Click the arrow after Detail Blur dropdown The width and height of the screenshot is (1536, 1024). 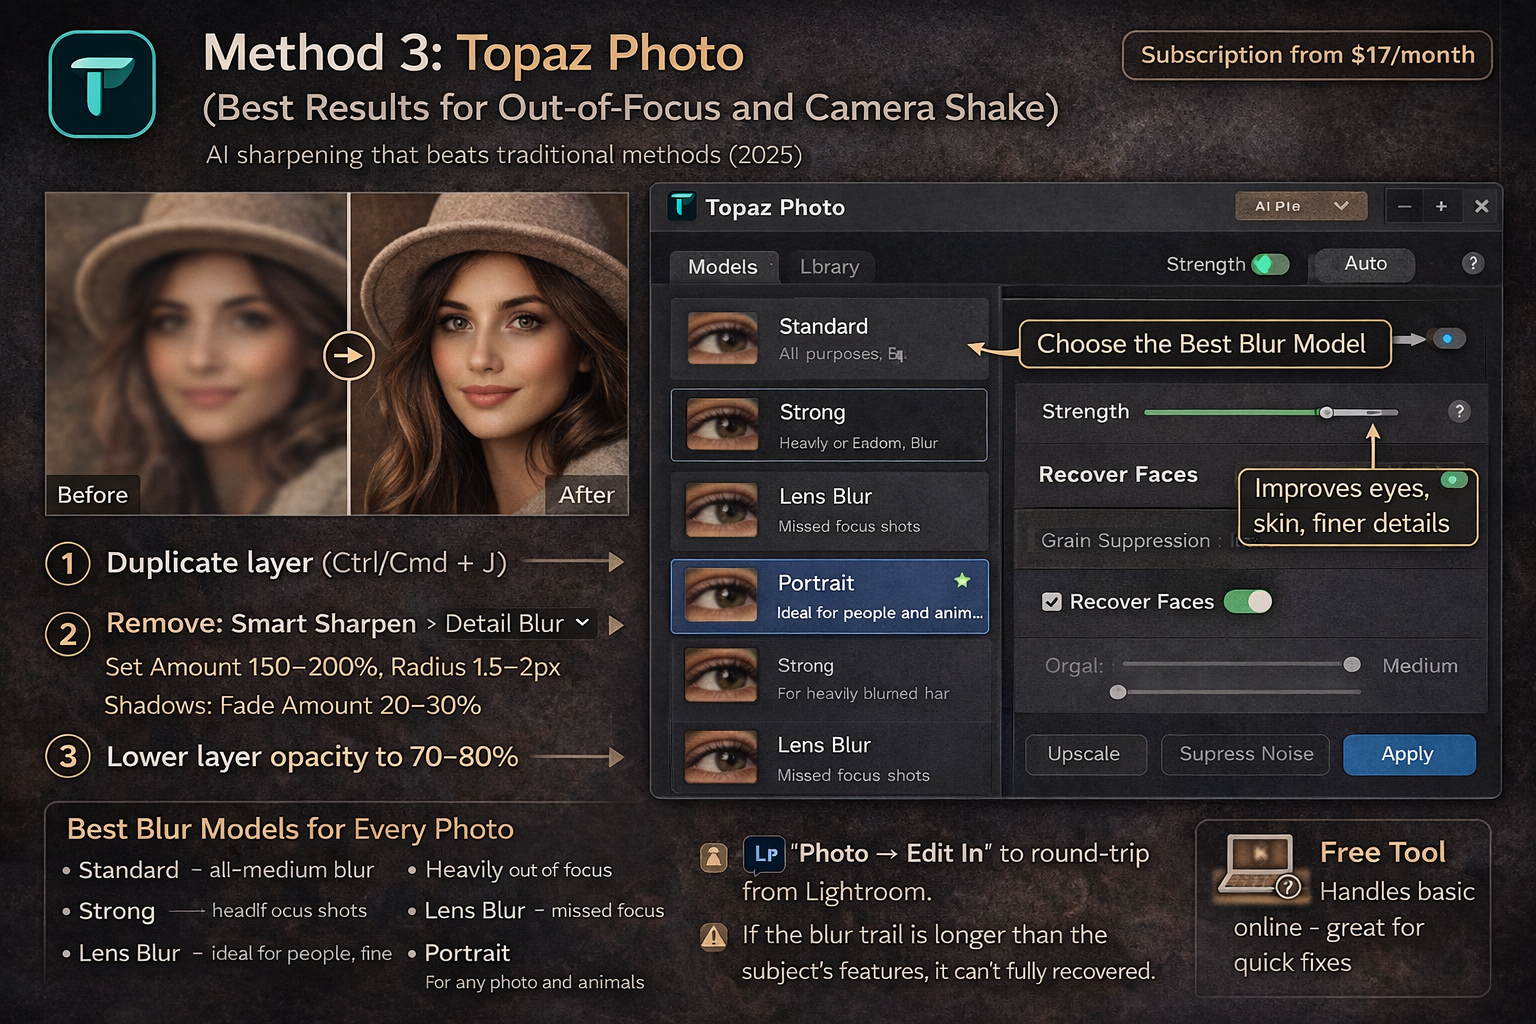(616, 625)
